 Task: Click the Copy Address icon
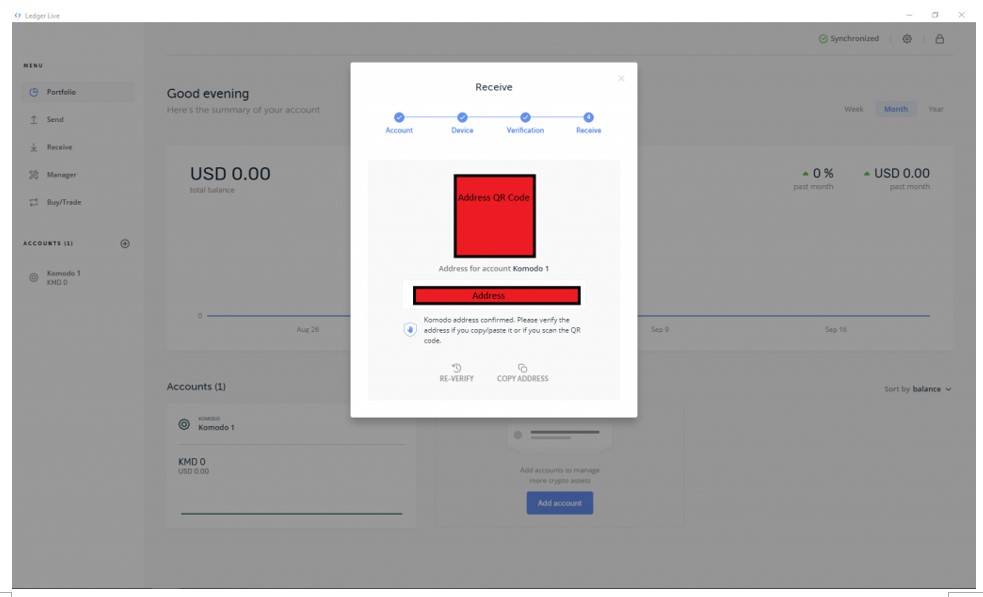pos(522,368)
